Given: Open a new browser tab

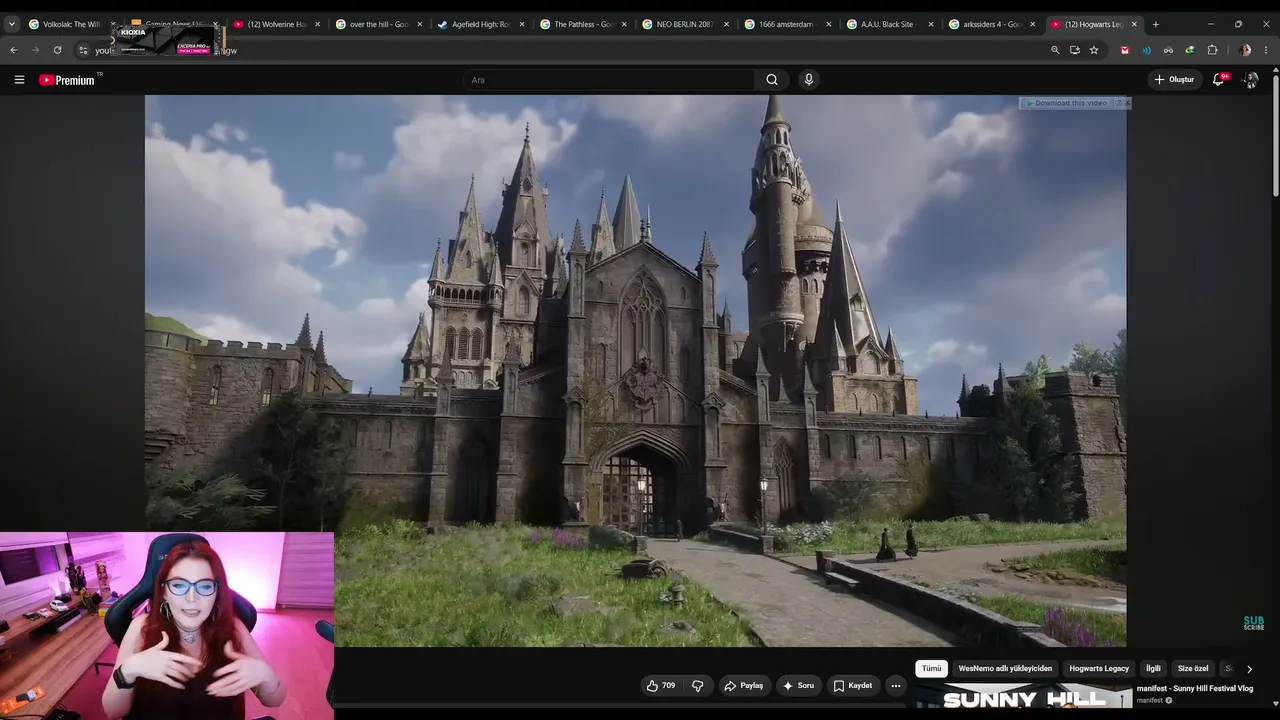Looking at the screenshot, I should [1156, 24].
